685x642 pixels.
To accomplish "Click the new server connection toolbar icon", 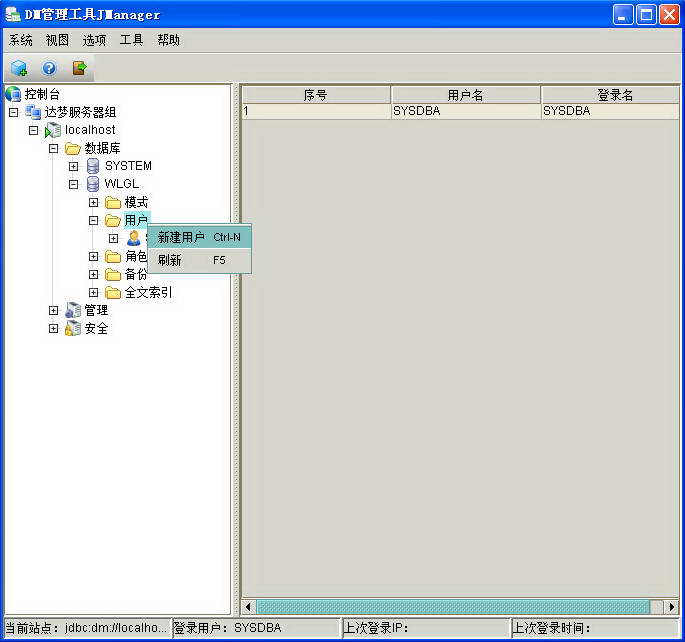I will [19, 68].
